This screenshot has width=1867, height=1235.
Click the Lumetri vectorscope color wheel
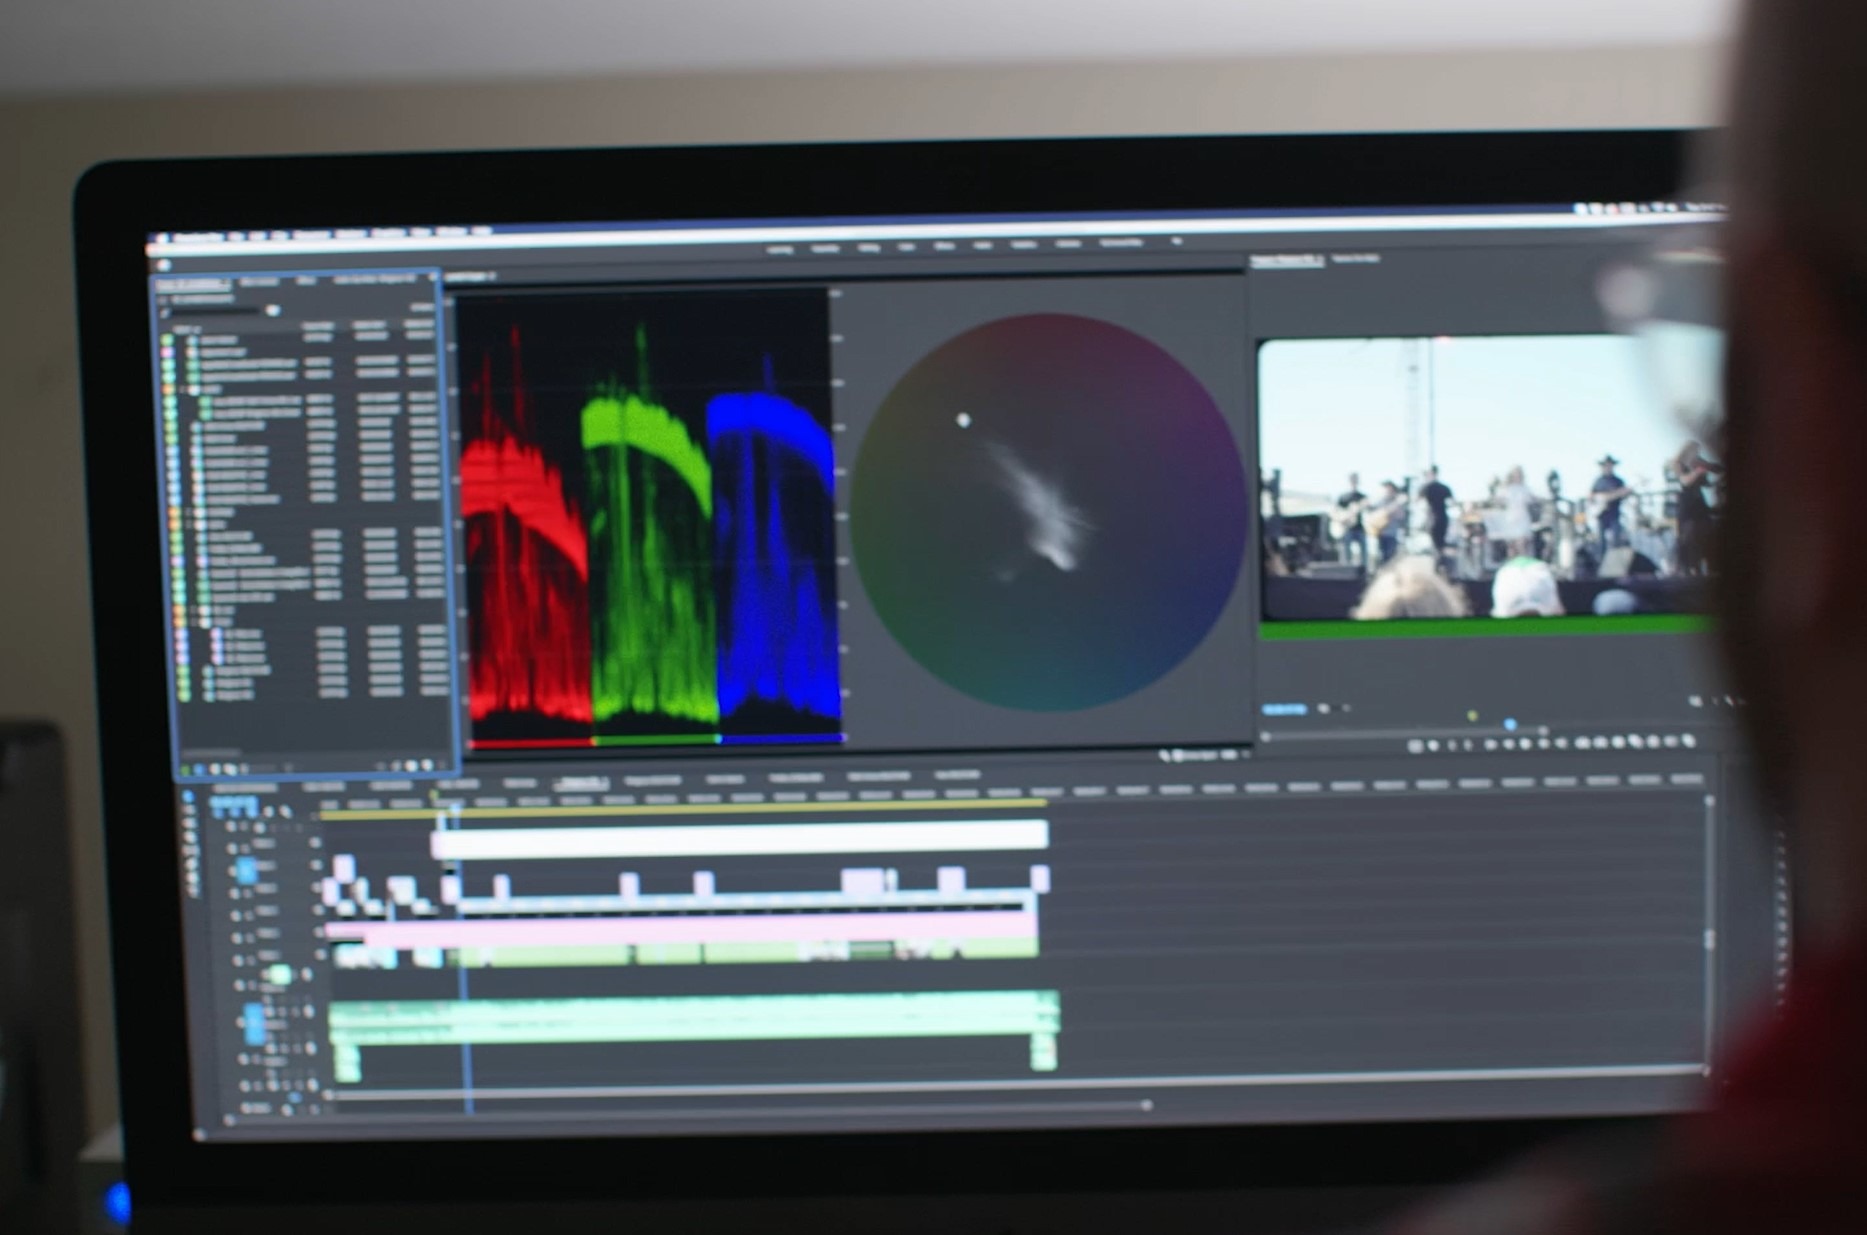[1047, 512]
